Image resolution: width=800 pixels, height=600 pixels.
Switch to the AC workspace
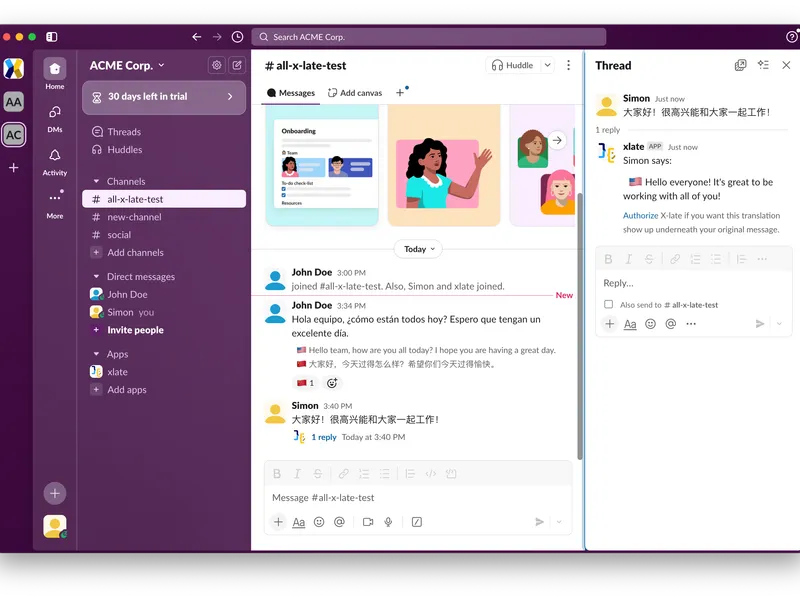14,135
